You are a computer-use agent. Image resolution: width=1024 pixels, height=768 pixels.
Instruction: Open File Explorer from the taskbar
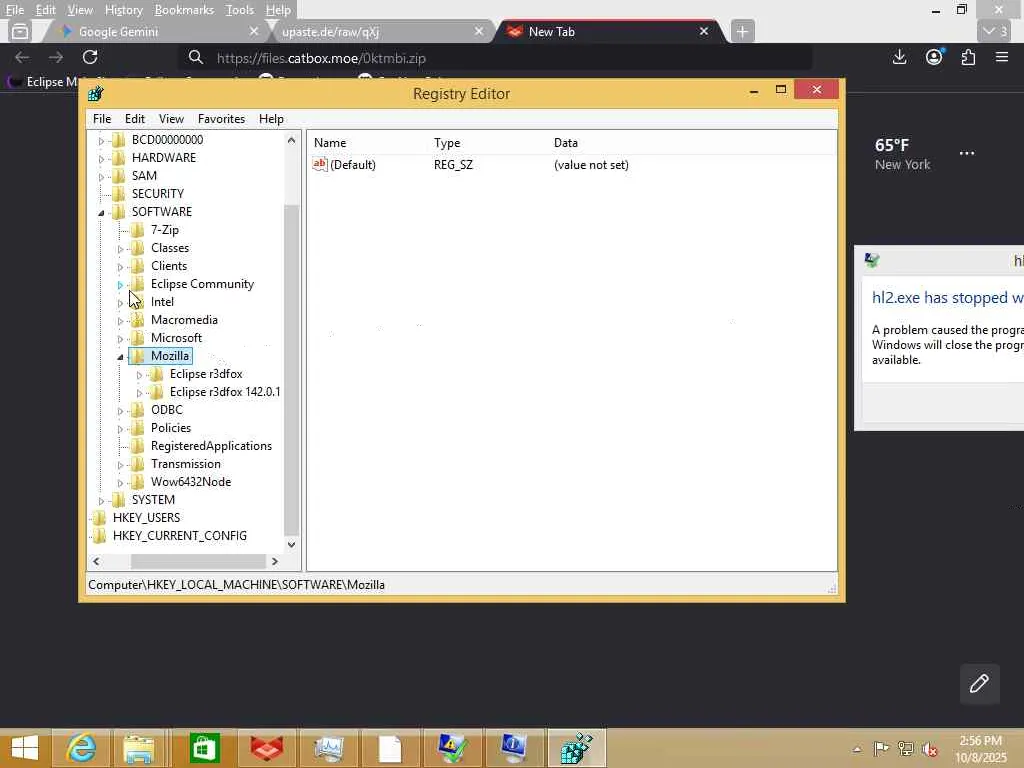(138, 748)
